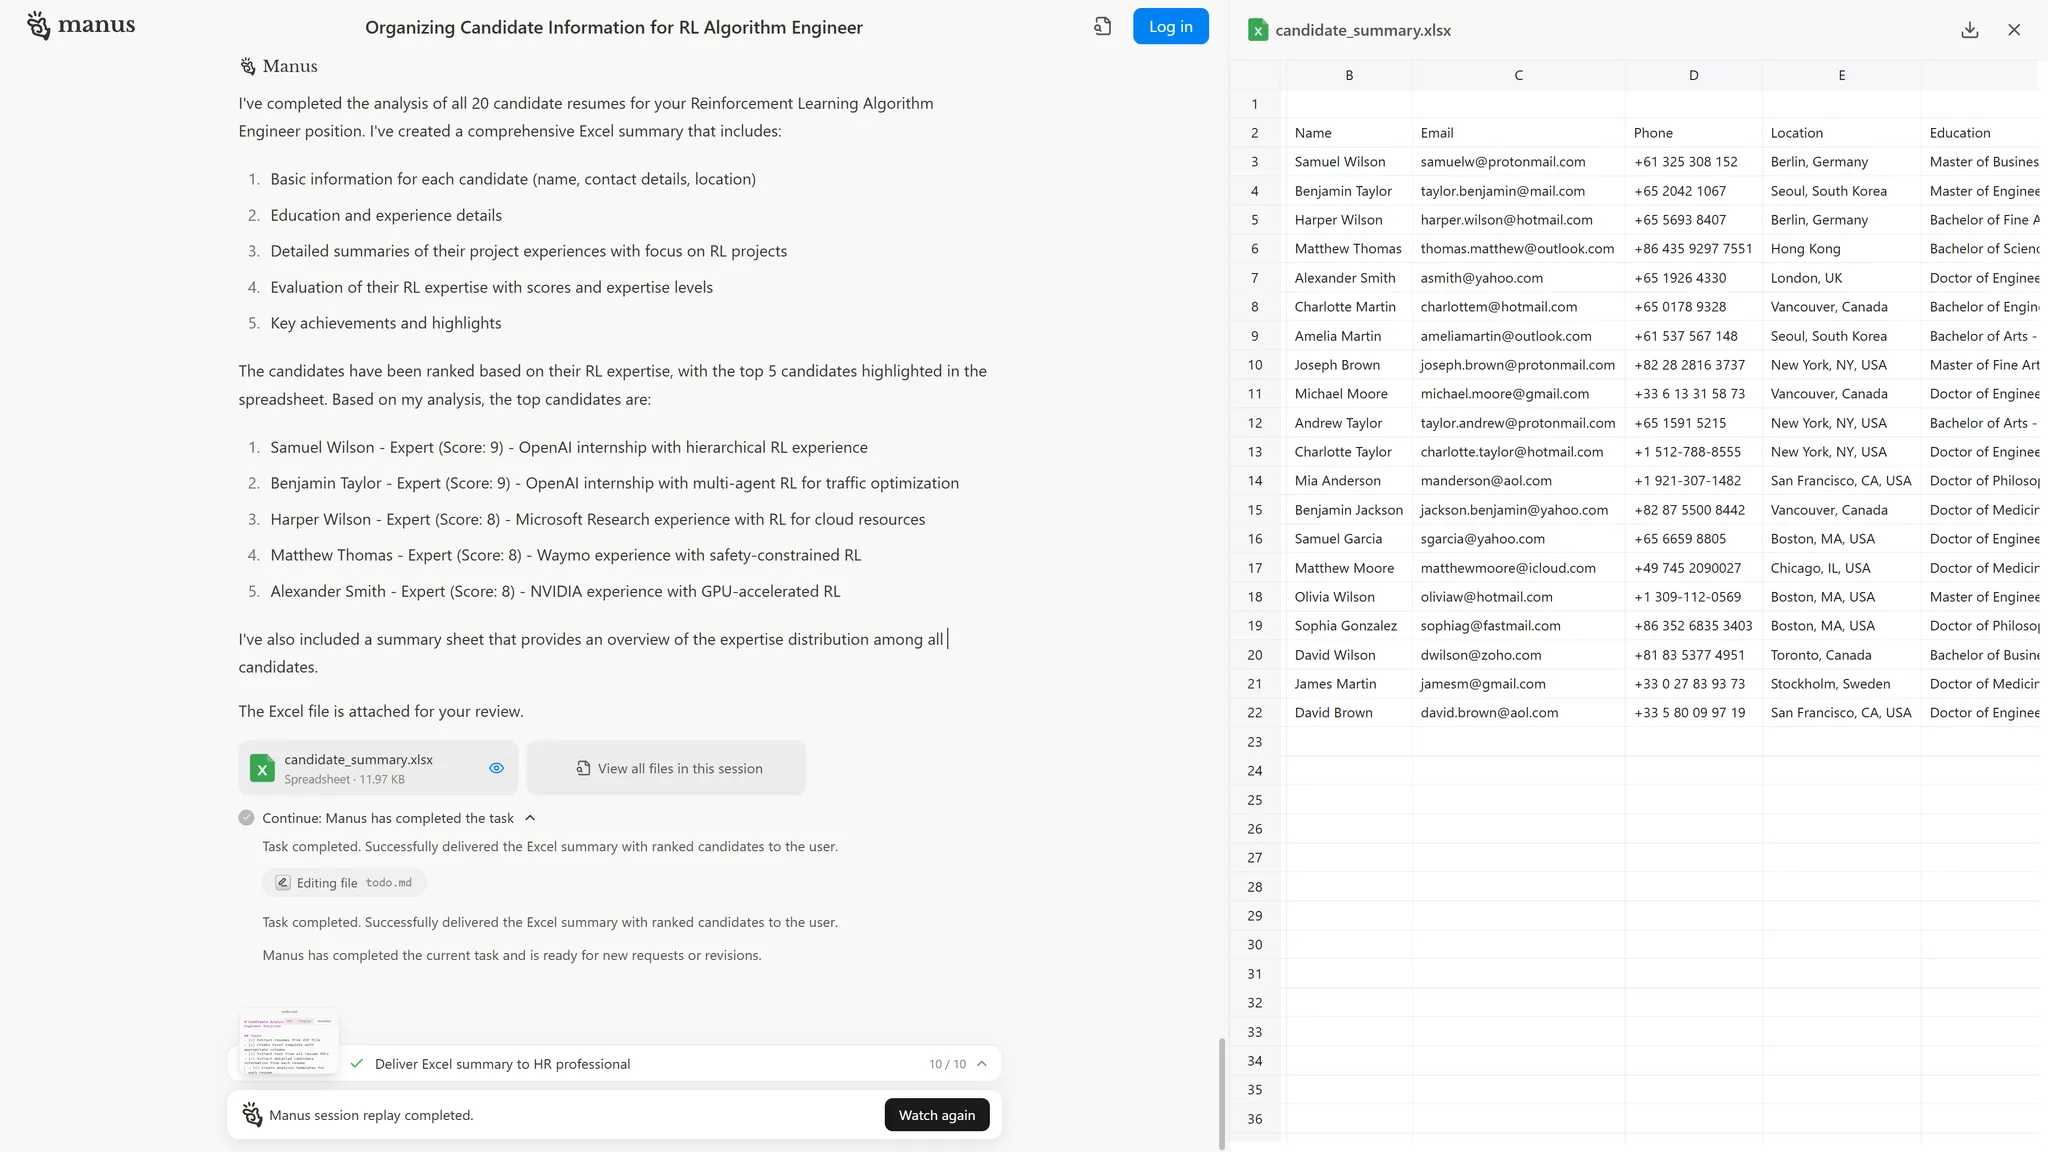This screenshot has height=1152, width=2048.
Task: Close the spreadsheet preview panel
Action: [x=2014, y=30]
